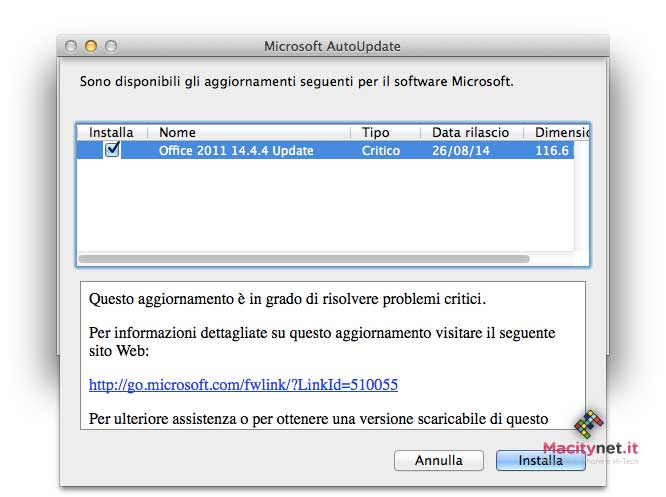Click the Microsoft AutoUpdate title bar
666x497 pixels.
332,46
